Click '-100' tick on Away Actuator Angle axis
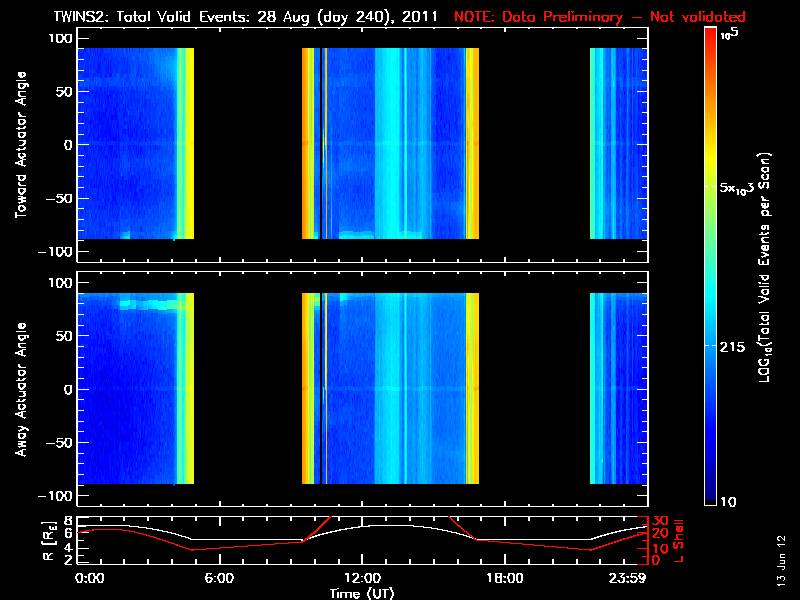The height and width of the screenshot is (600, 800). tap(56, 496)
